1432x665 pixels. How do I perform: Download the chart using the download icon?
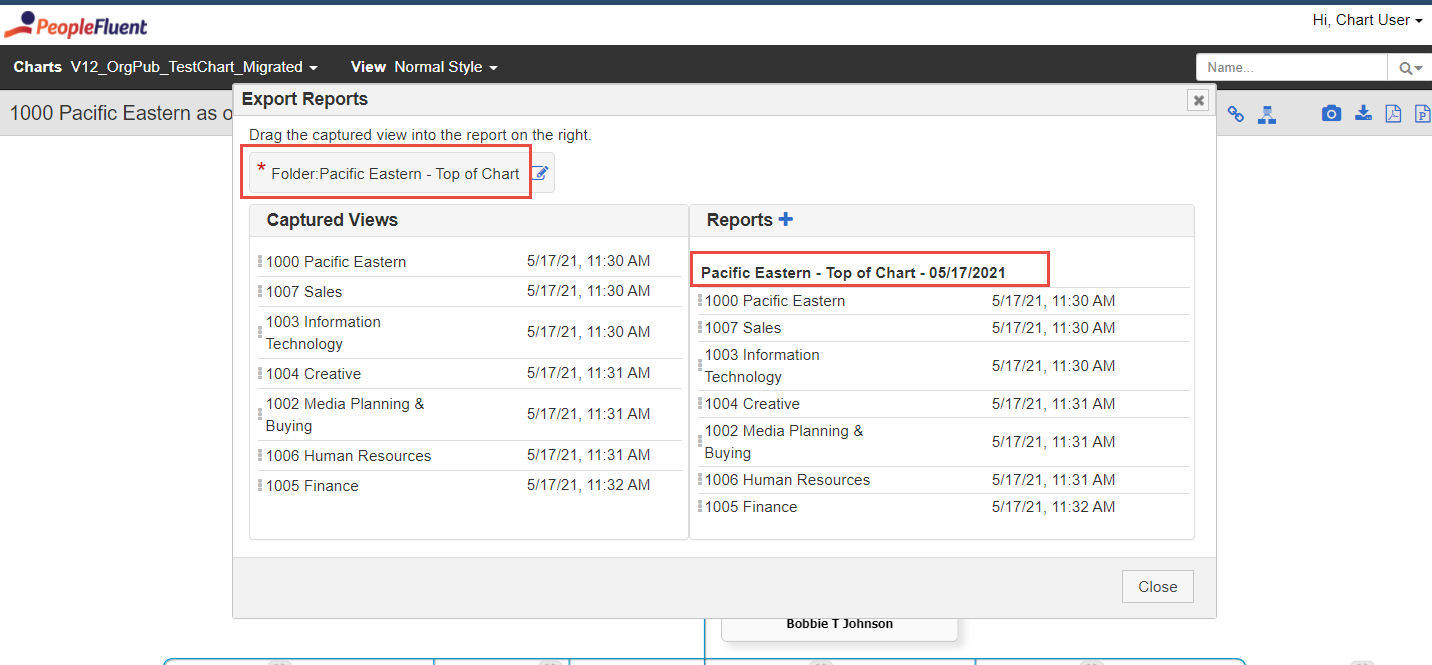[1363, 113]
